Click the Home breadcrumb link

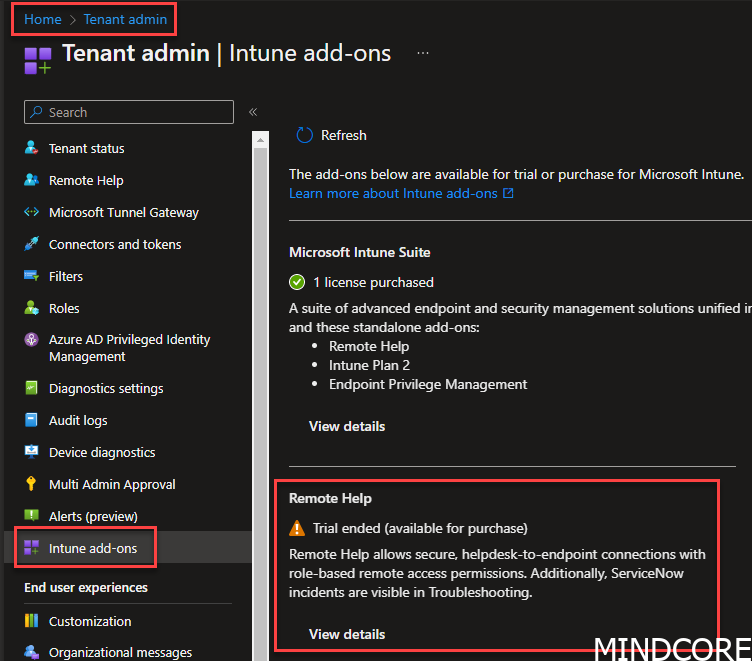point(43,19)
